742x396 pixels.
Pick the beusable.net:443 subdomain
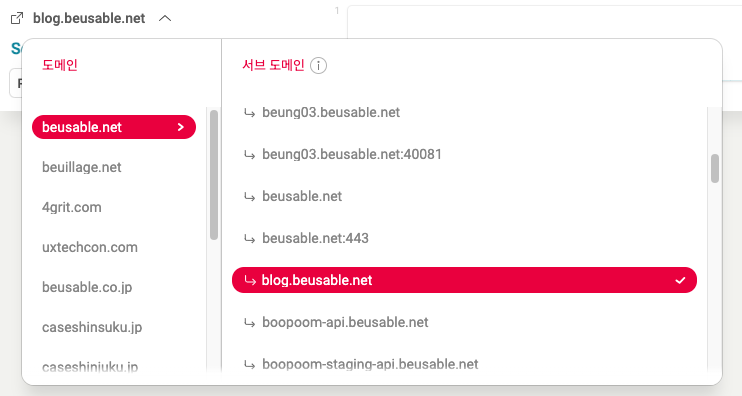464,238
